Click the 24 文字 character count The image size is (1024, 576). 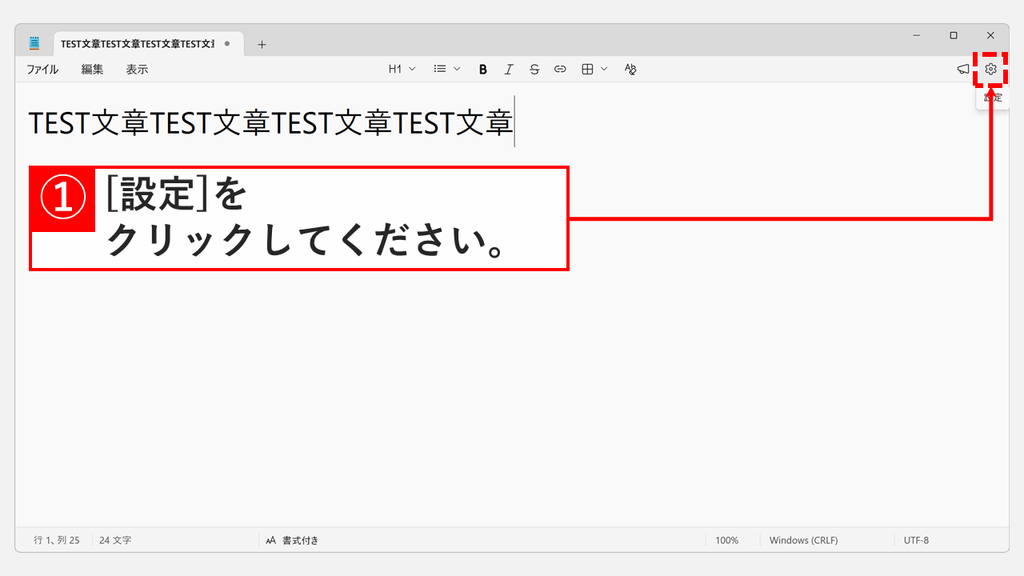click(116, 540)
